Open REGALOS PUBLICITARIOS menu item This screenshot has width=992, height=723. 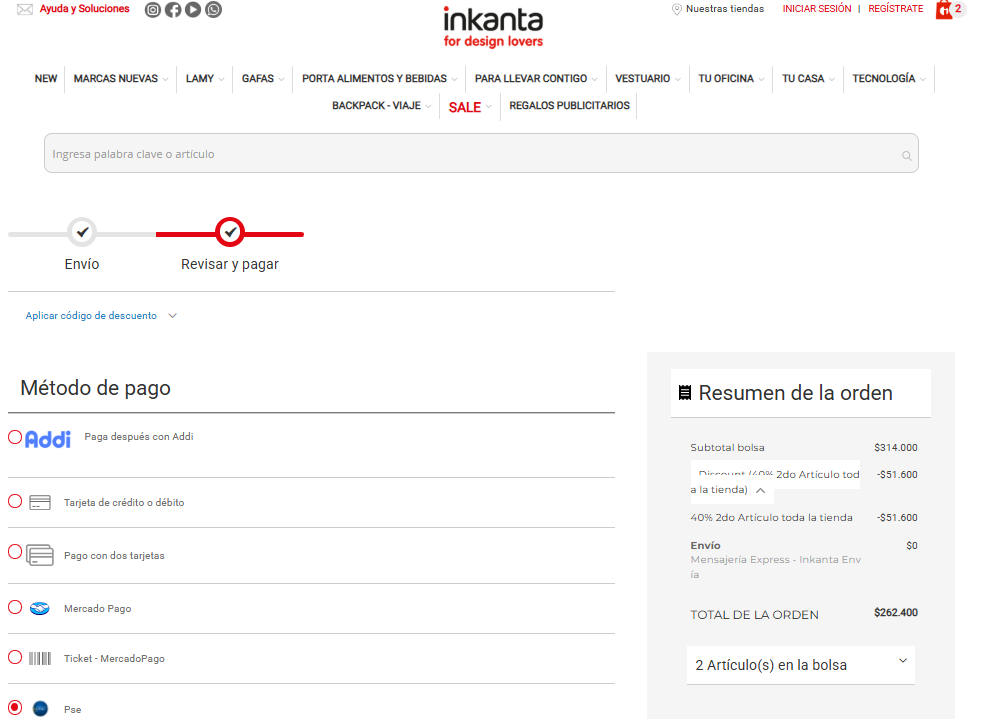(x=569, y=106)
